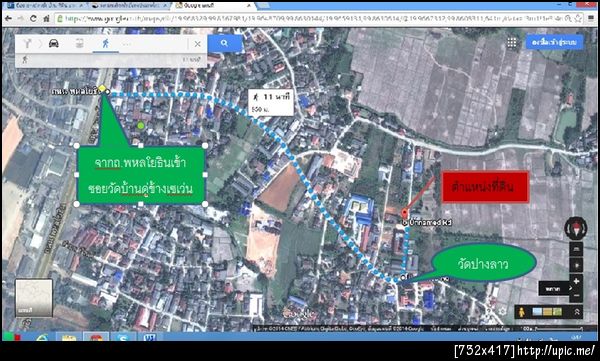Select the red land-position label box

click(486, 186)
